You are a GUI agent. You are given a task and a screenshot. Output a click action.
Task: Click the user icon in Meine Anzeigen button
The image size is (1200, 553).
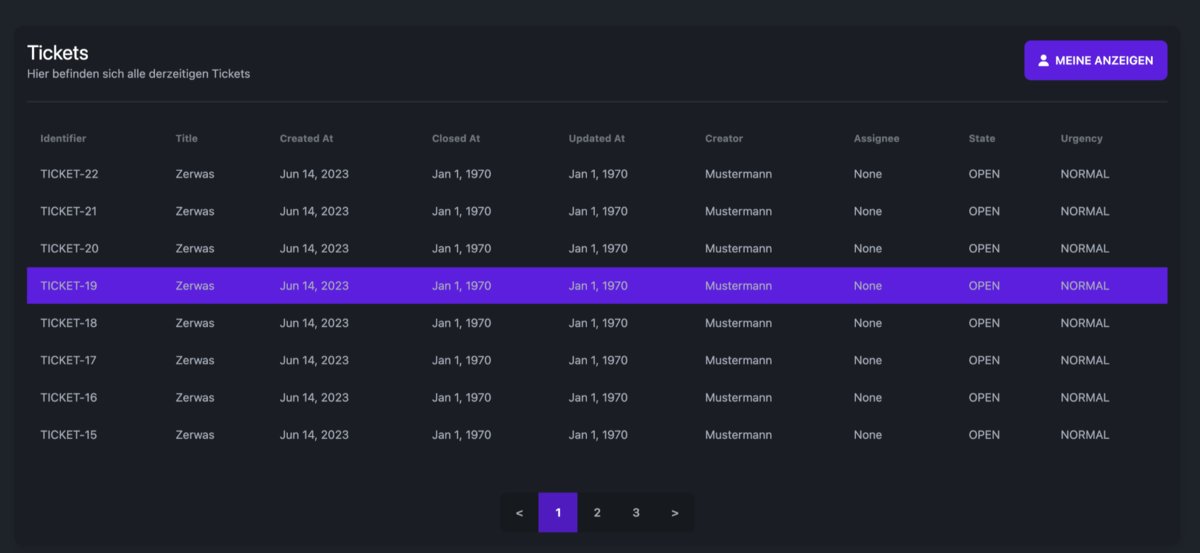click(1043, 60)
